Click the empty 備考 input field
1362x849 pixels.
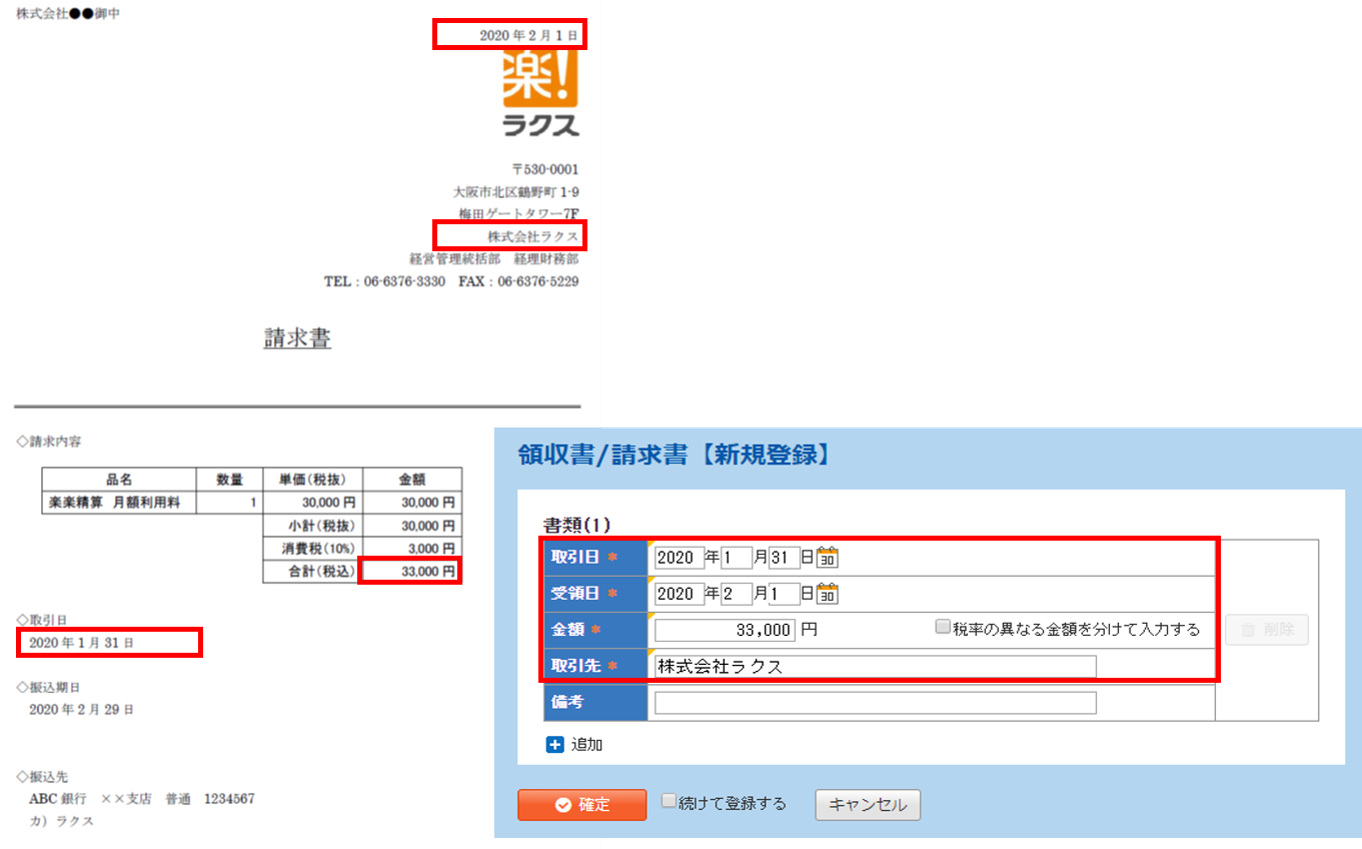875,702
